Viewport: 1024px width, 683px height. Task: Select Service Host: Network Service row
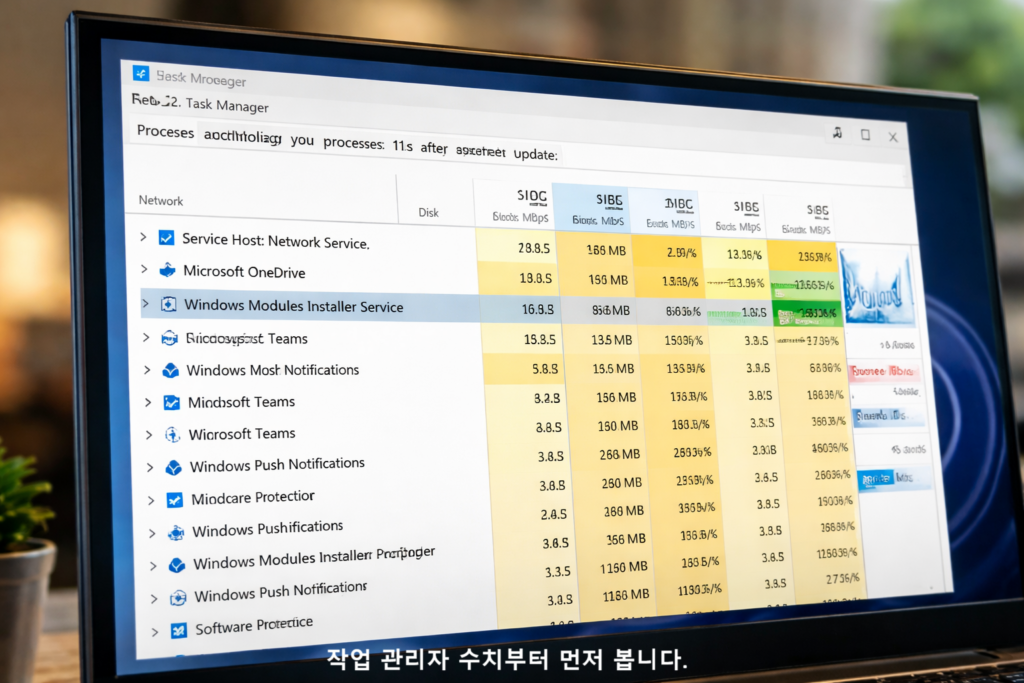(487, 244)
